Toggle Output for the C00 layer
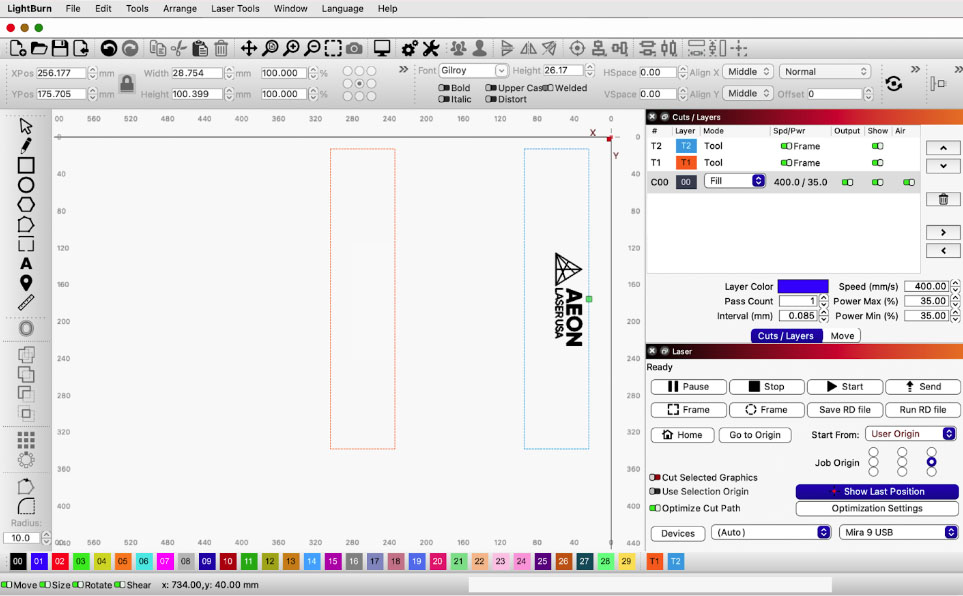This screenshot has width=963, height=596. point(848,182)
